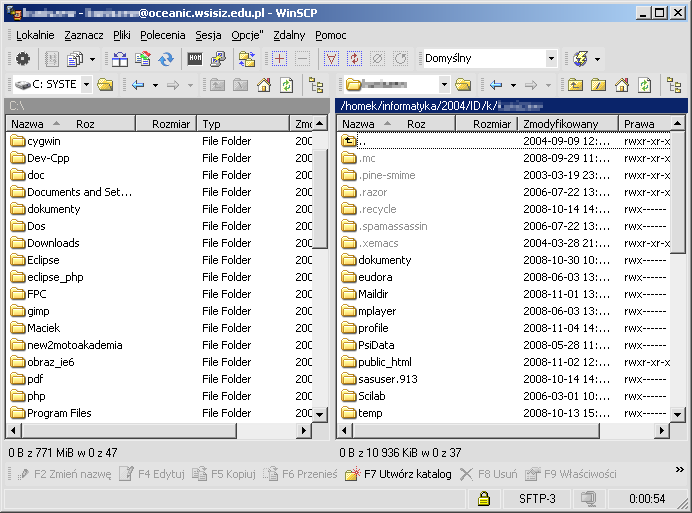The width and height of the screenshot is (692, 513).
Task: Click the unselect files minus icon
Action: tap(302, 59)
